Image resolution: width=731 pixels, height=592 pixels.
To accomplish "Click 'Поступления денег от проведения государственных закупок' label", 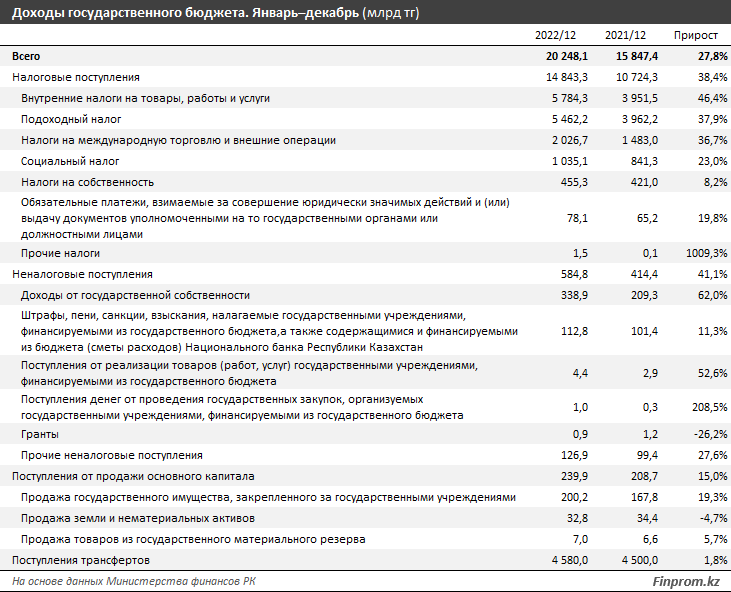I will pos(242,407).
